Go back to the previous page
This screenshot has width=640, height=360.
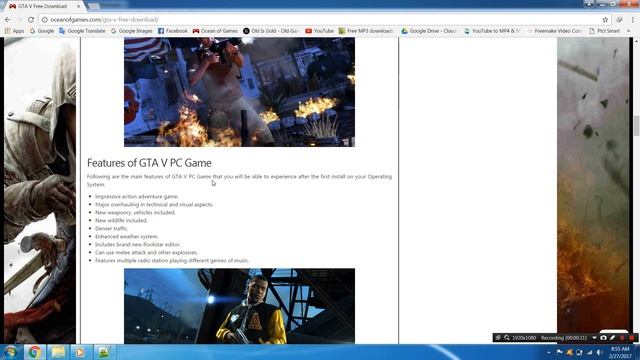tap(8, 20)
